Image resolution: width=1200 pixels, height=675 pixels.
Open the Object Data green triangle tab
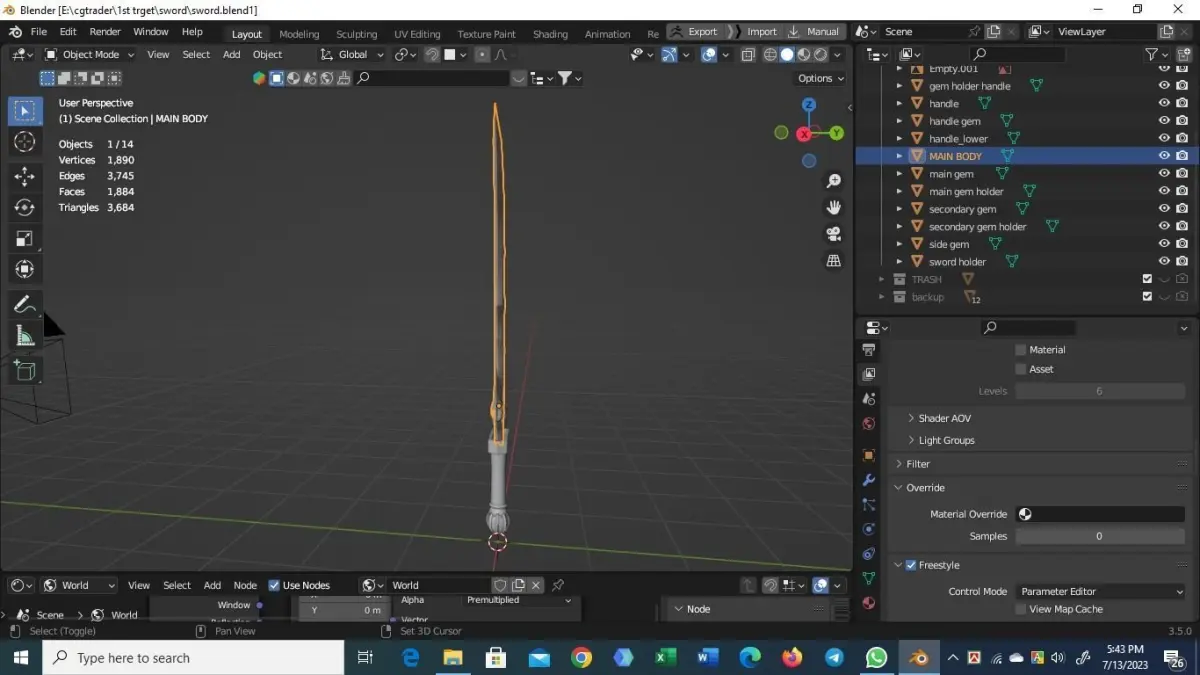click(869, 578)
